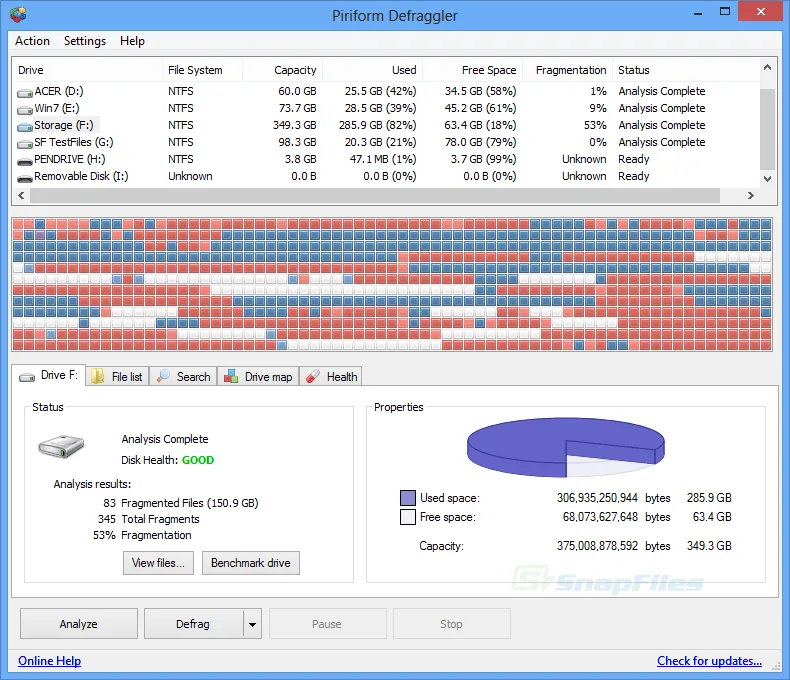Click the Stop button

tap(451, 624)
